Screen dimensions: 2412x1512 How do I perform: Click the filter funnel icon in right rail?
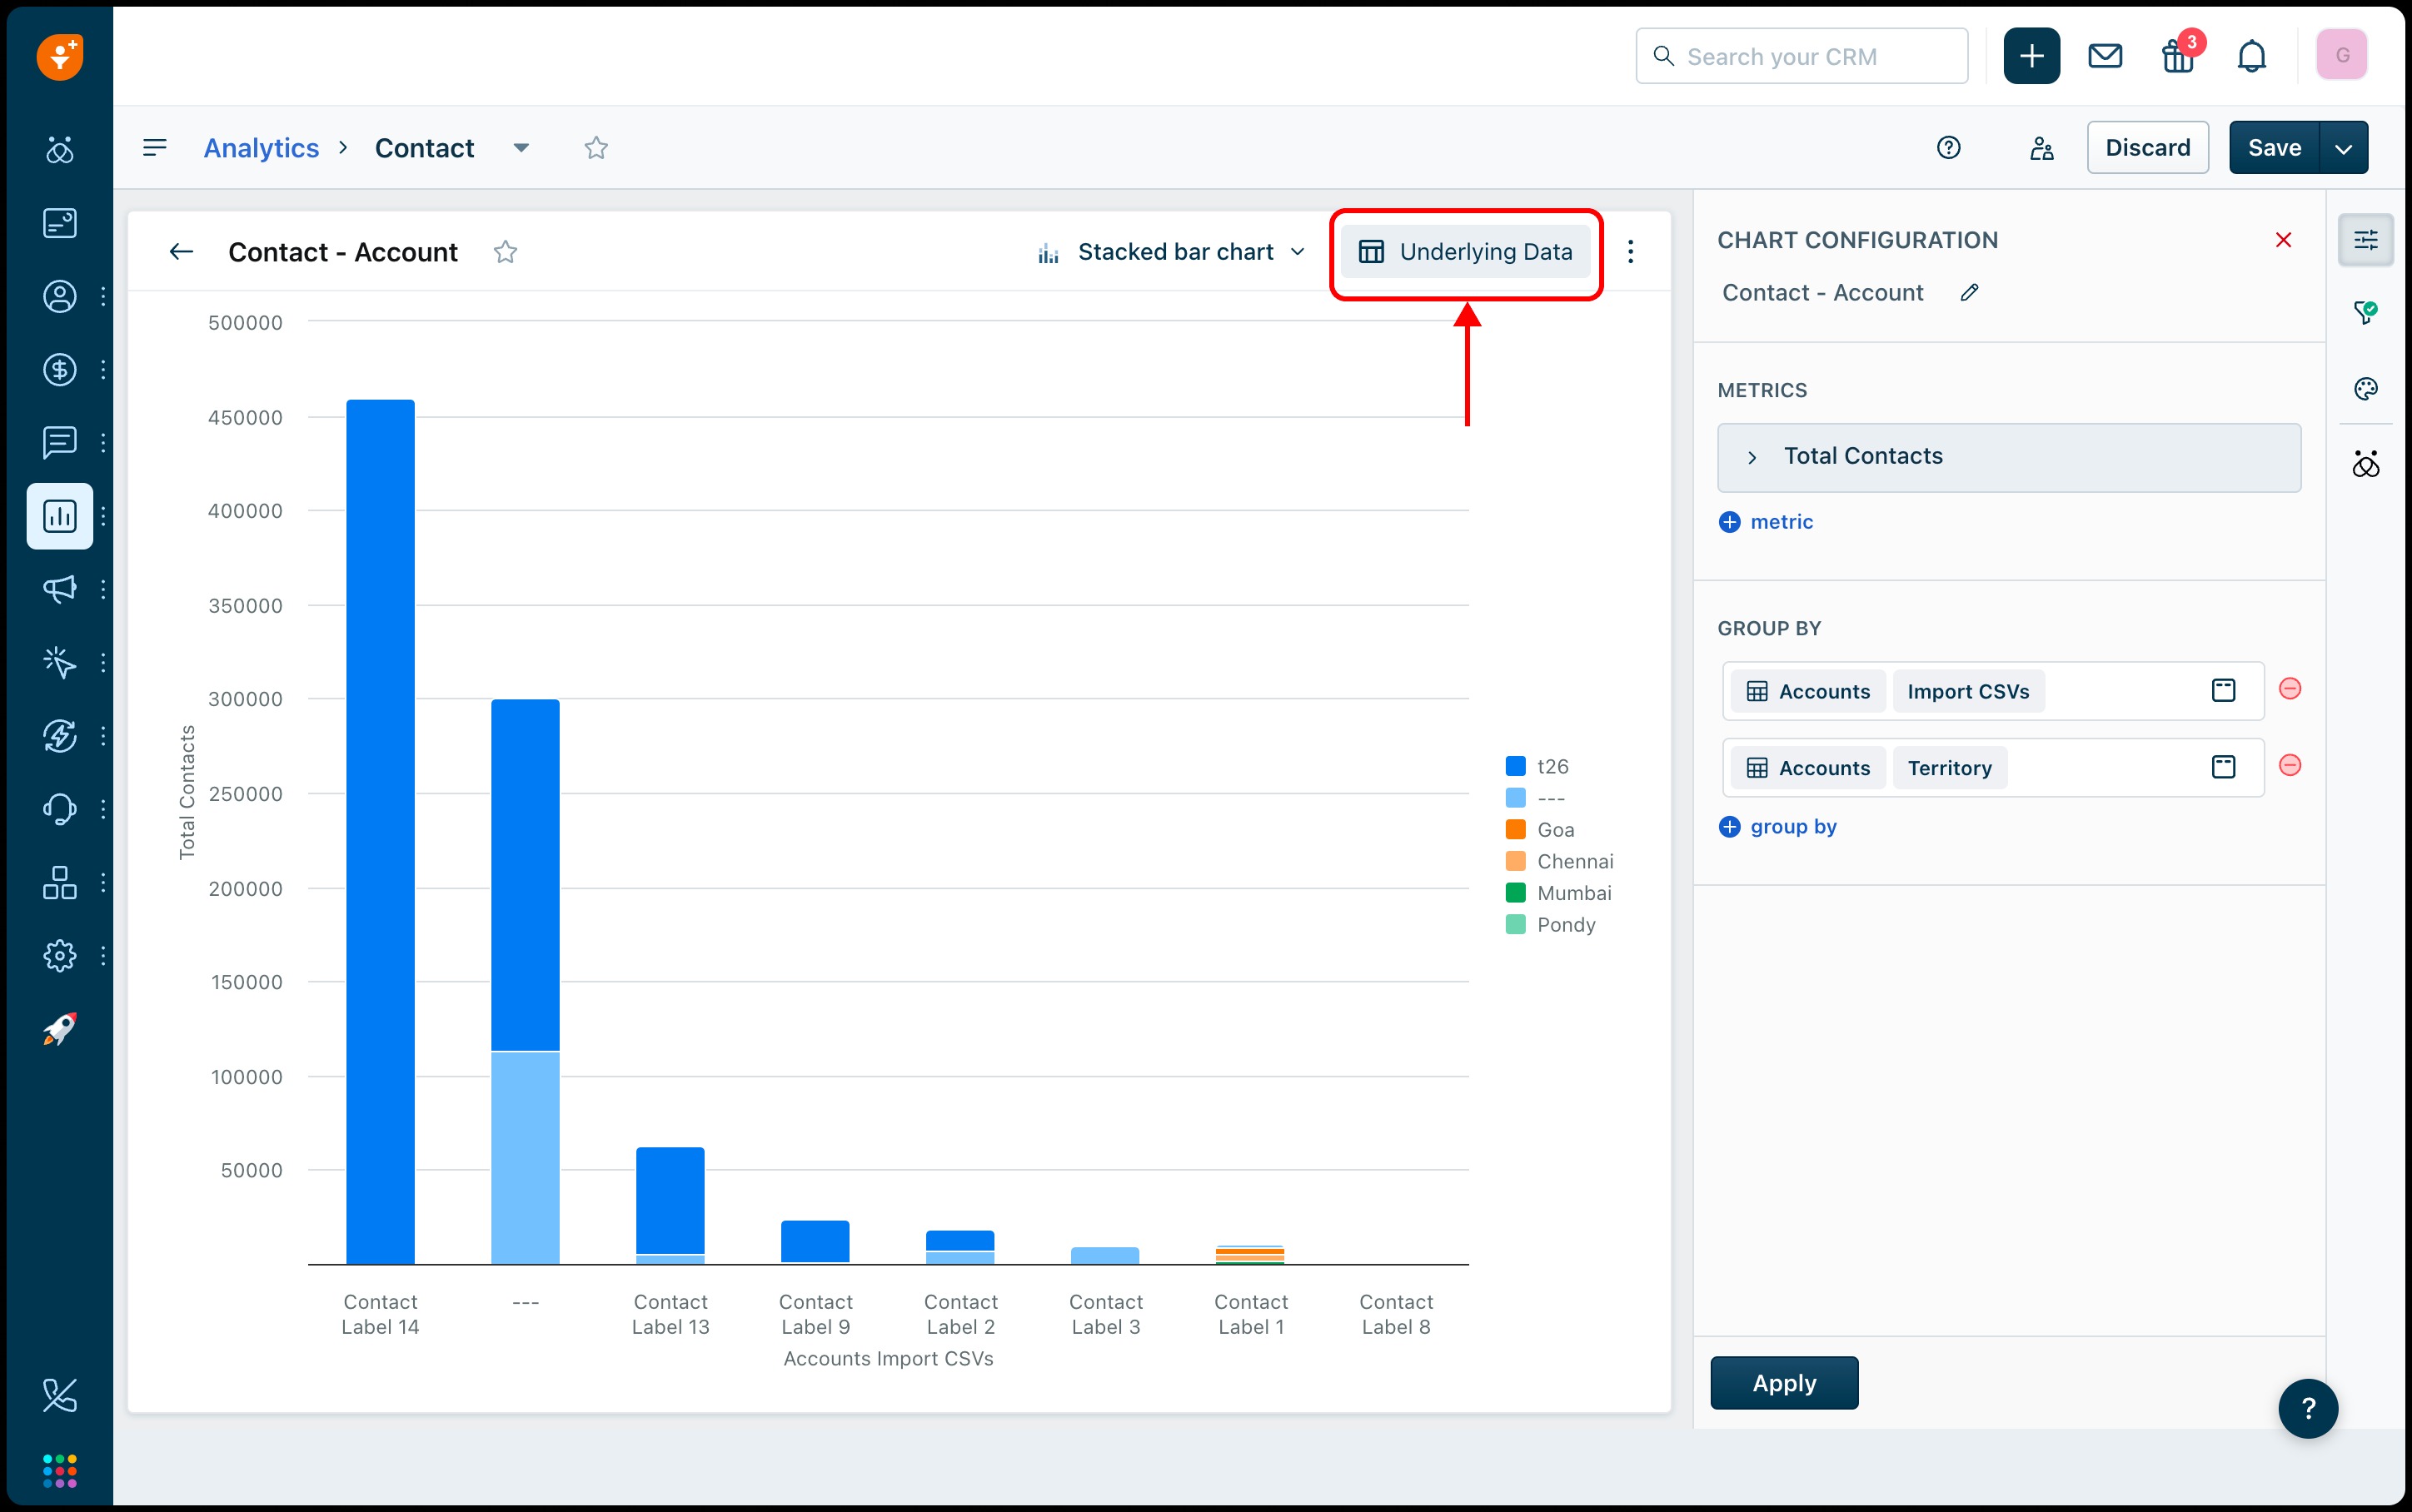click(2365, 313)
